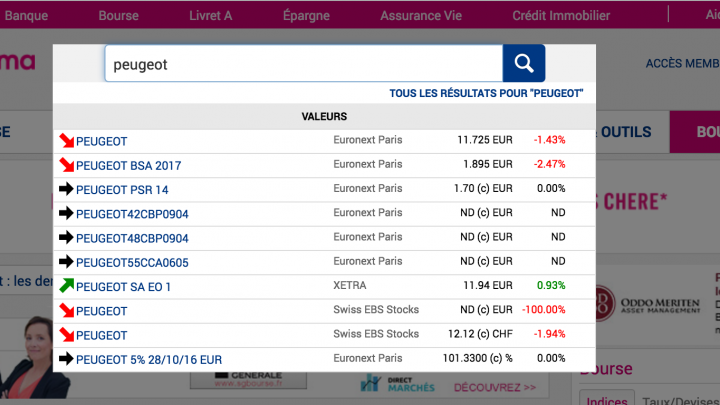Click the -100.00% variation value

[544, 310]
